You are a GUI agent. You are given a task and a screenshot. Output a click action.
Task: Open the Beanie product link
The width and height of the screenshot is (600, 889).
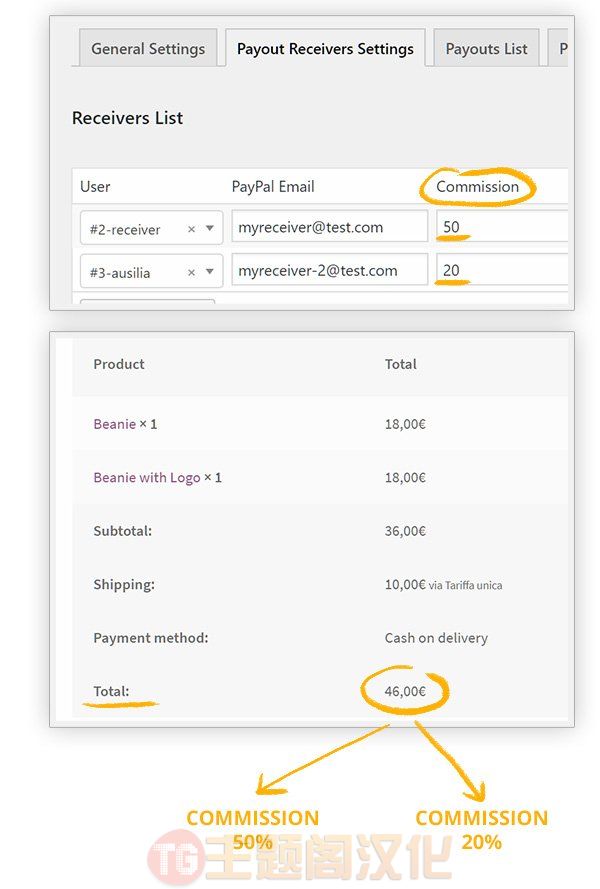pyautogui.click(x=115, y=424)
